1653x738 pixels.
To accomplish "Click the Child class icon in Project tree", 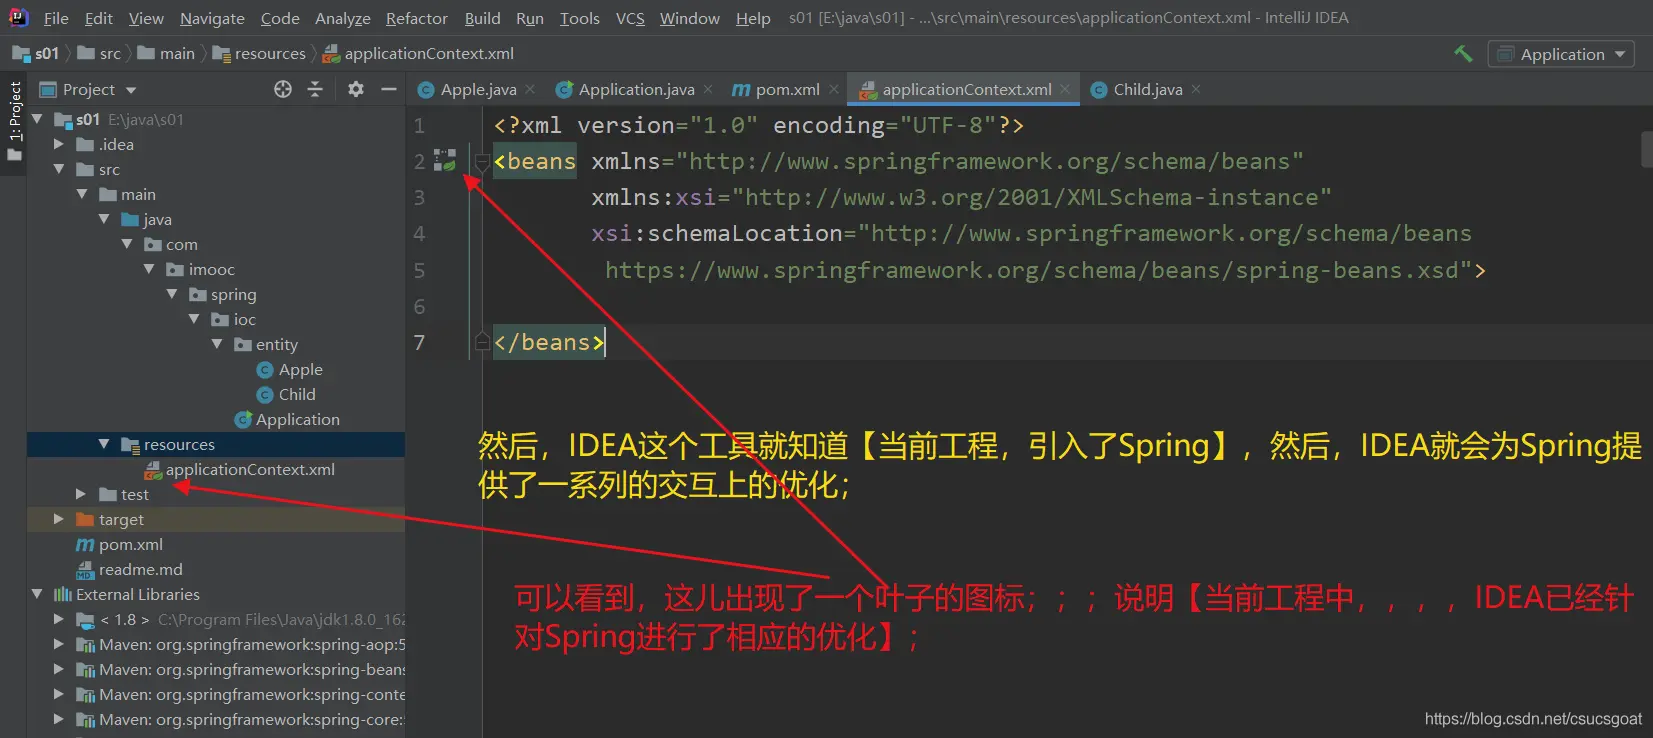I will point(265,395).
